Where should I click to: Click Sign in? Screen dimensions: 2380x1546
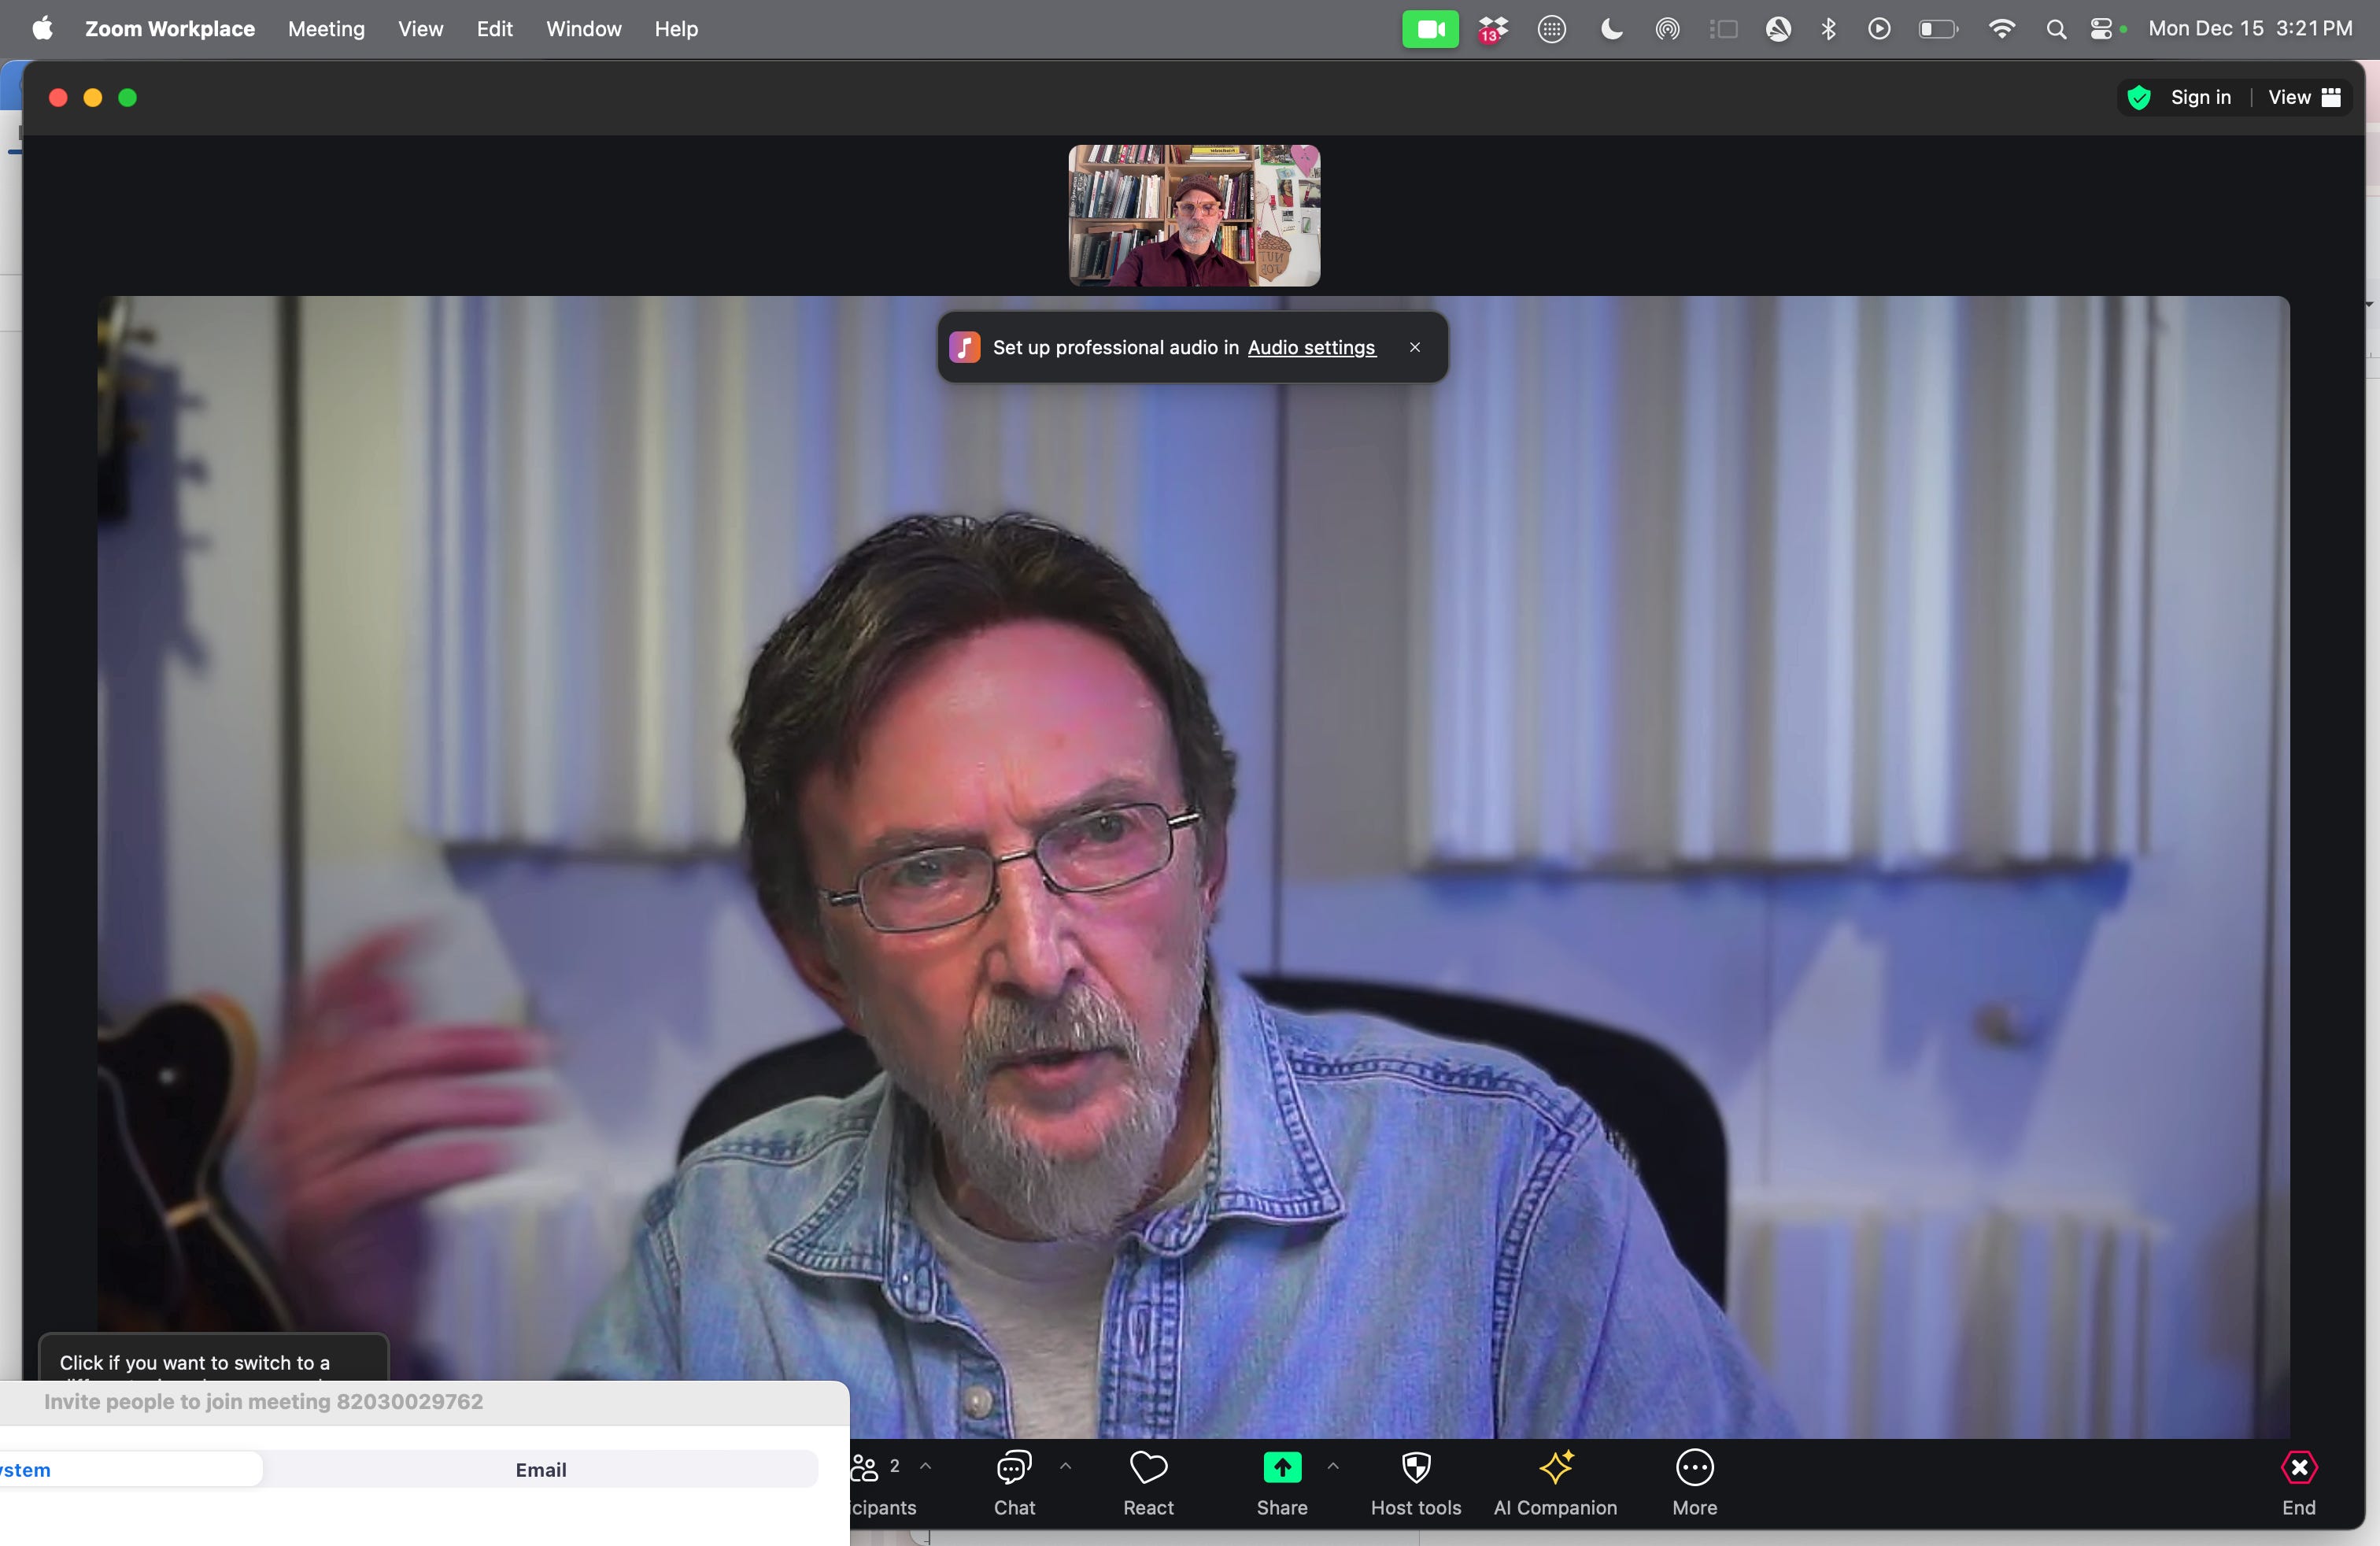(2200, 97)
